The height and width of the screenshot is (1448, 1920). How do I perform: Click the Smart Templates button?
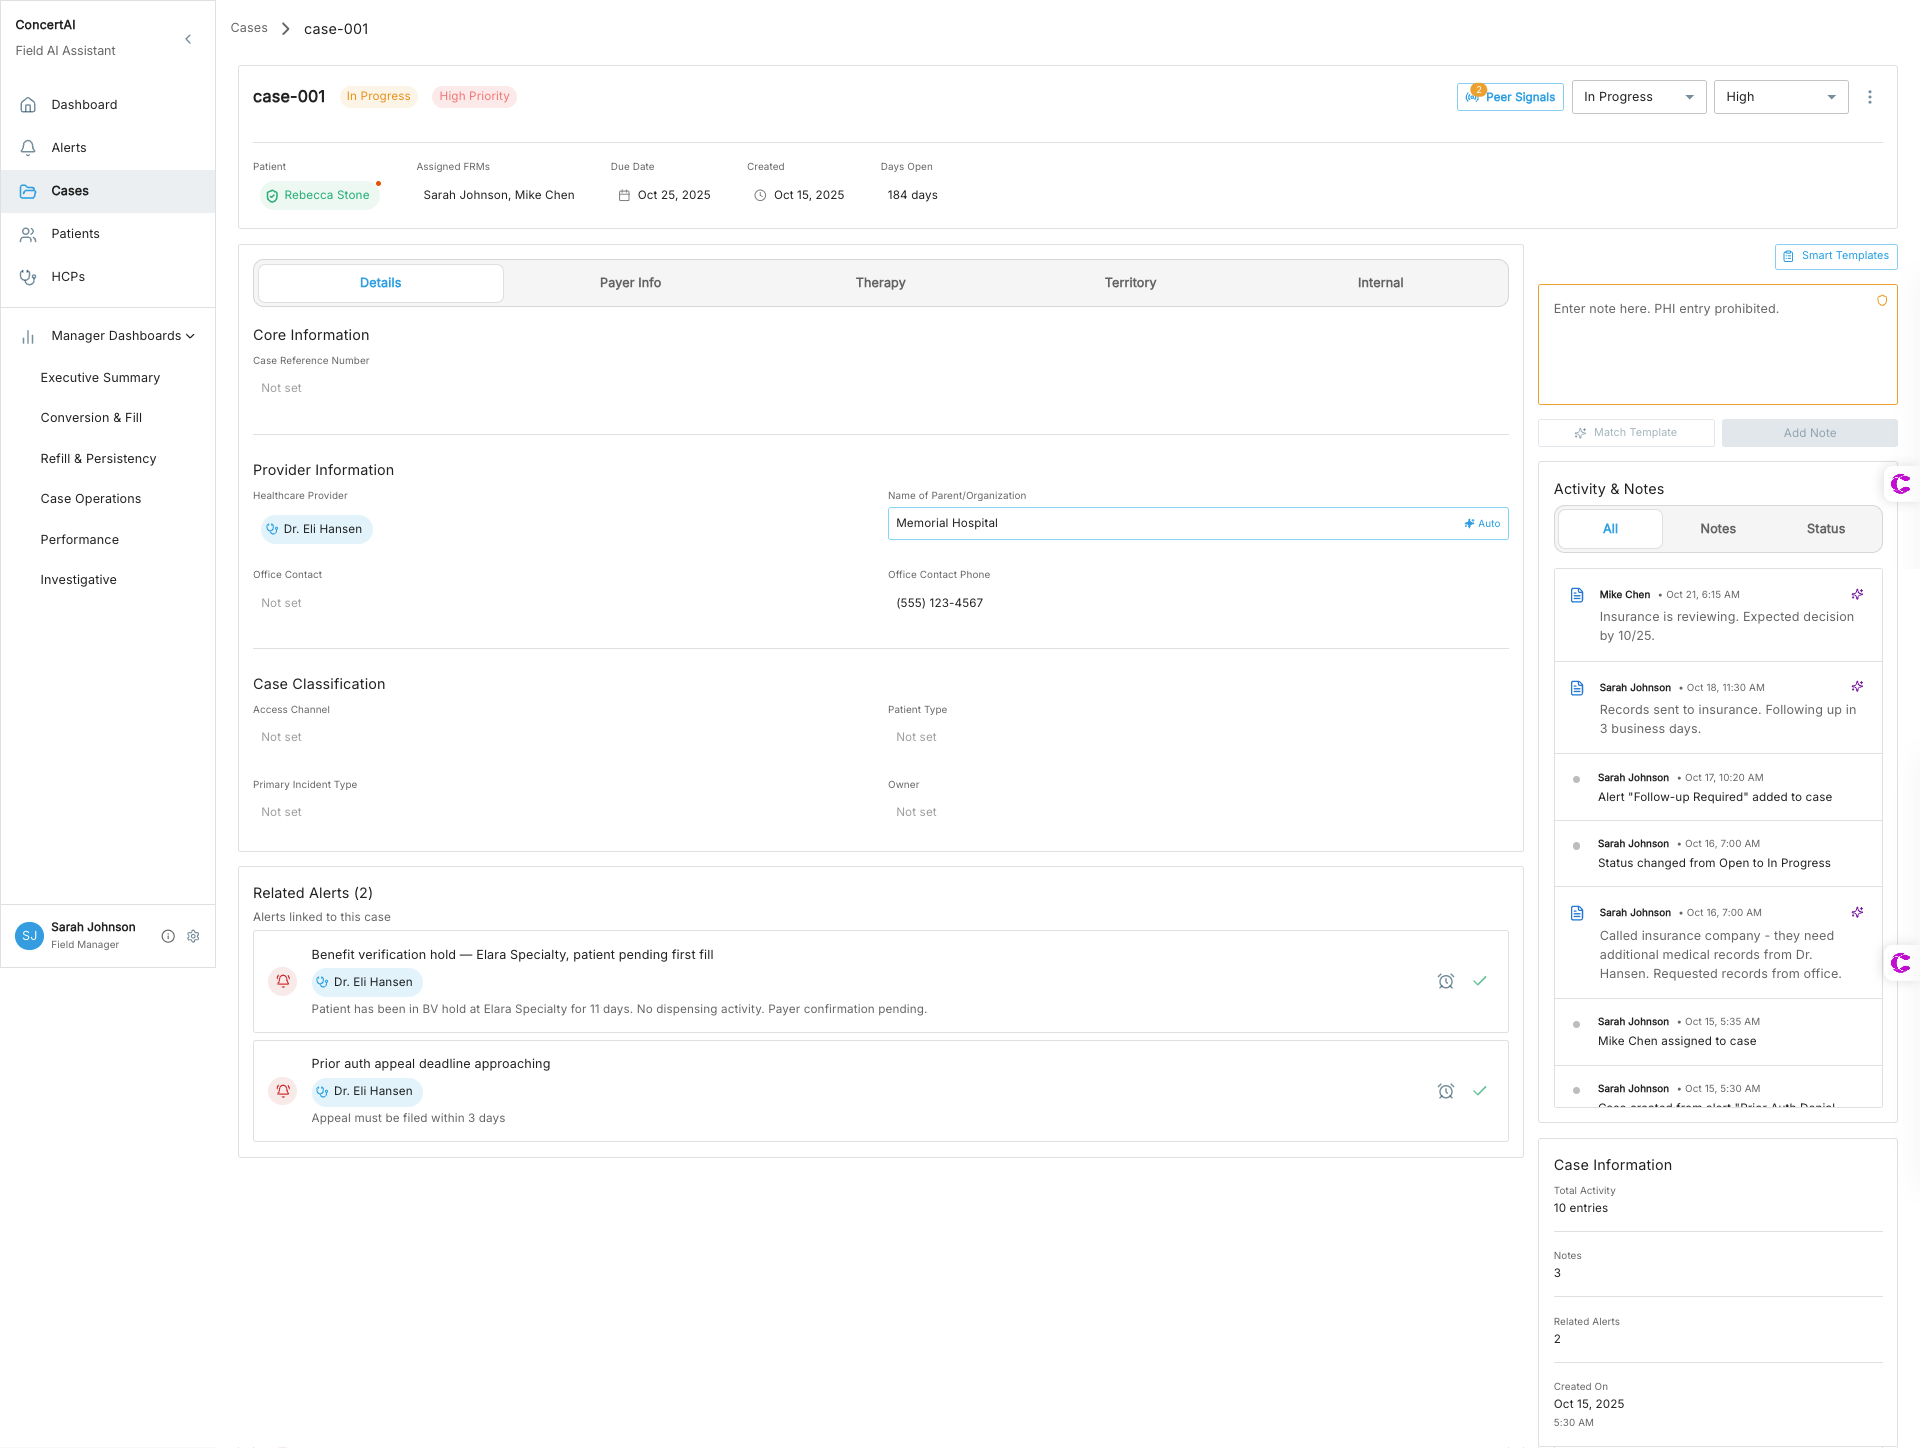(x=1836, y=256)
